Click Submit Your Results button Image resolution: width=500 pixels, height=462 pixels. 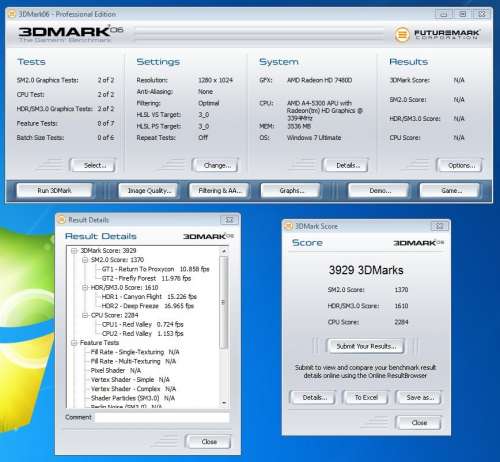pos(365,346)
